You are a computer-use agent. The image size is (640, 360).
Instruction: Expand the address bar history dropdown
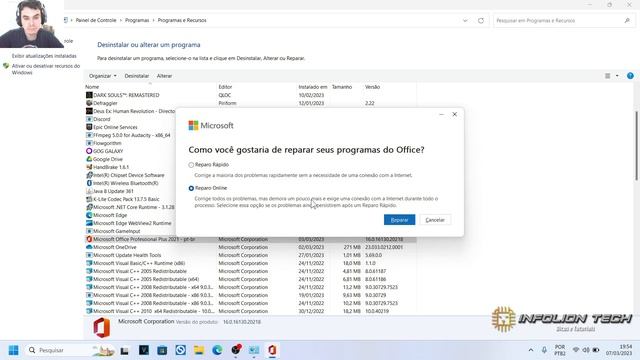[x=465, y=20]
